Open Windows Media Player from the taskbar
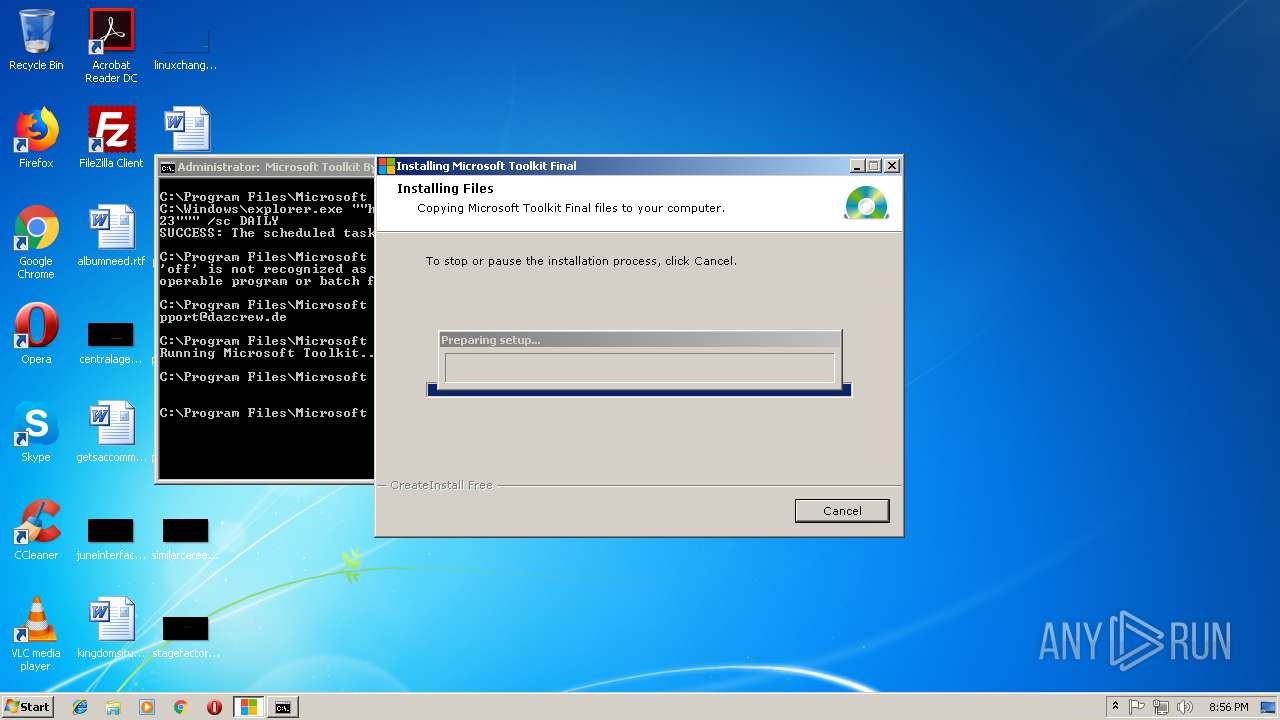This screenshot has width=1280, height=720. click(147, 707)
